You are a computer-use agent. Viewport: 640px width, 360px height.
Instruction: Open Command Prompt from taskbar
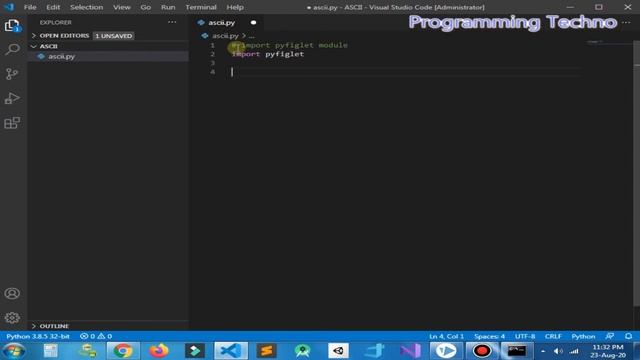pos(517,351)
